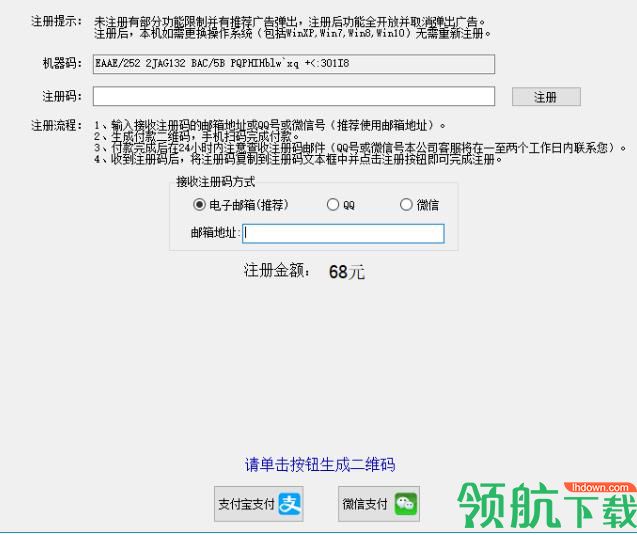Click the WeChat logo icon
637x535 pixels.
[406, 504]
